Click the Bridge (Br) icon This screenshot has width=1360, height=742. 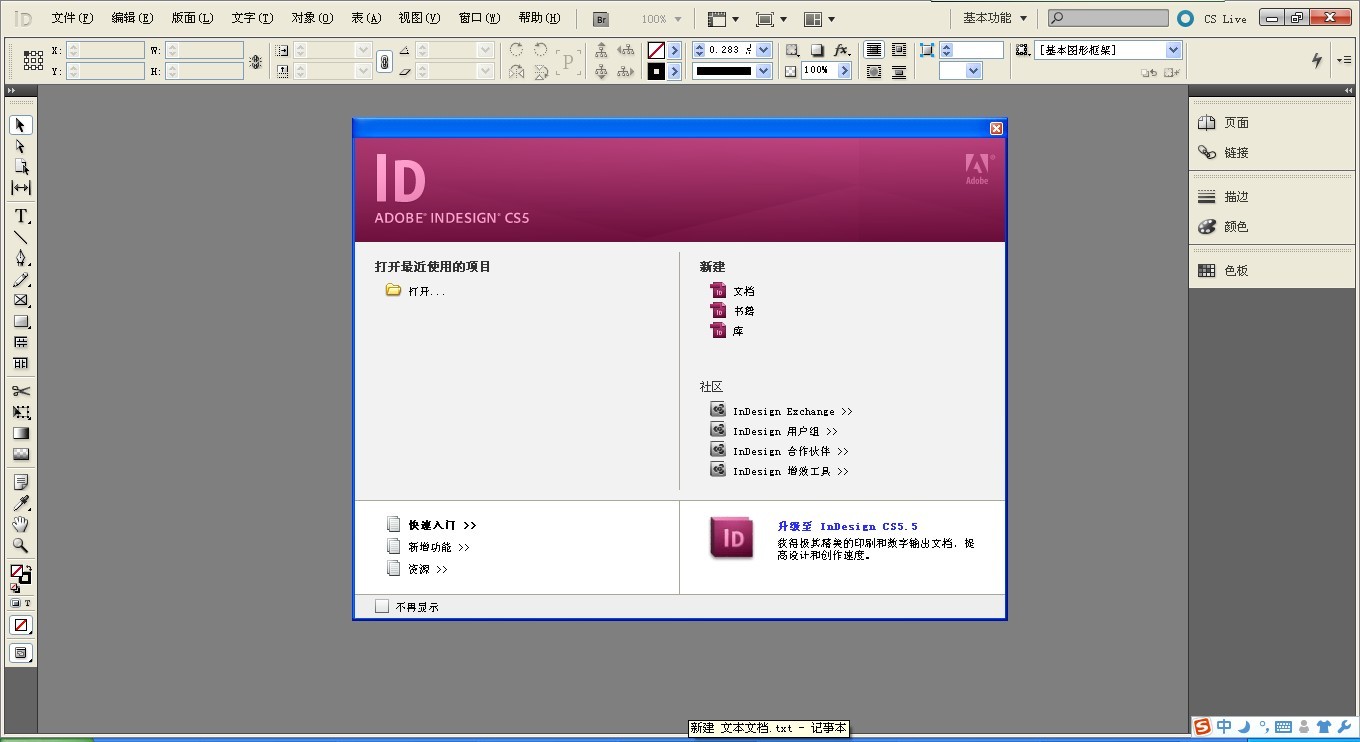coord(601,19)
